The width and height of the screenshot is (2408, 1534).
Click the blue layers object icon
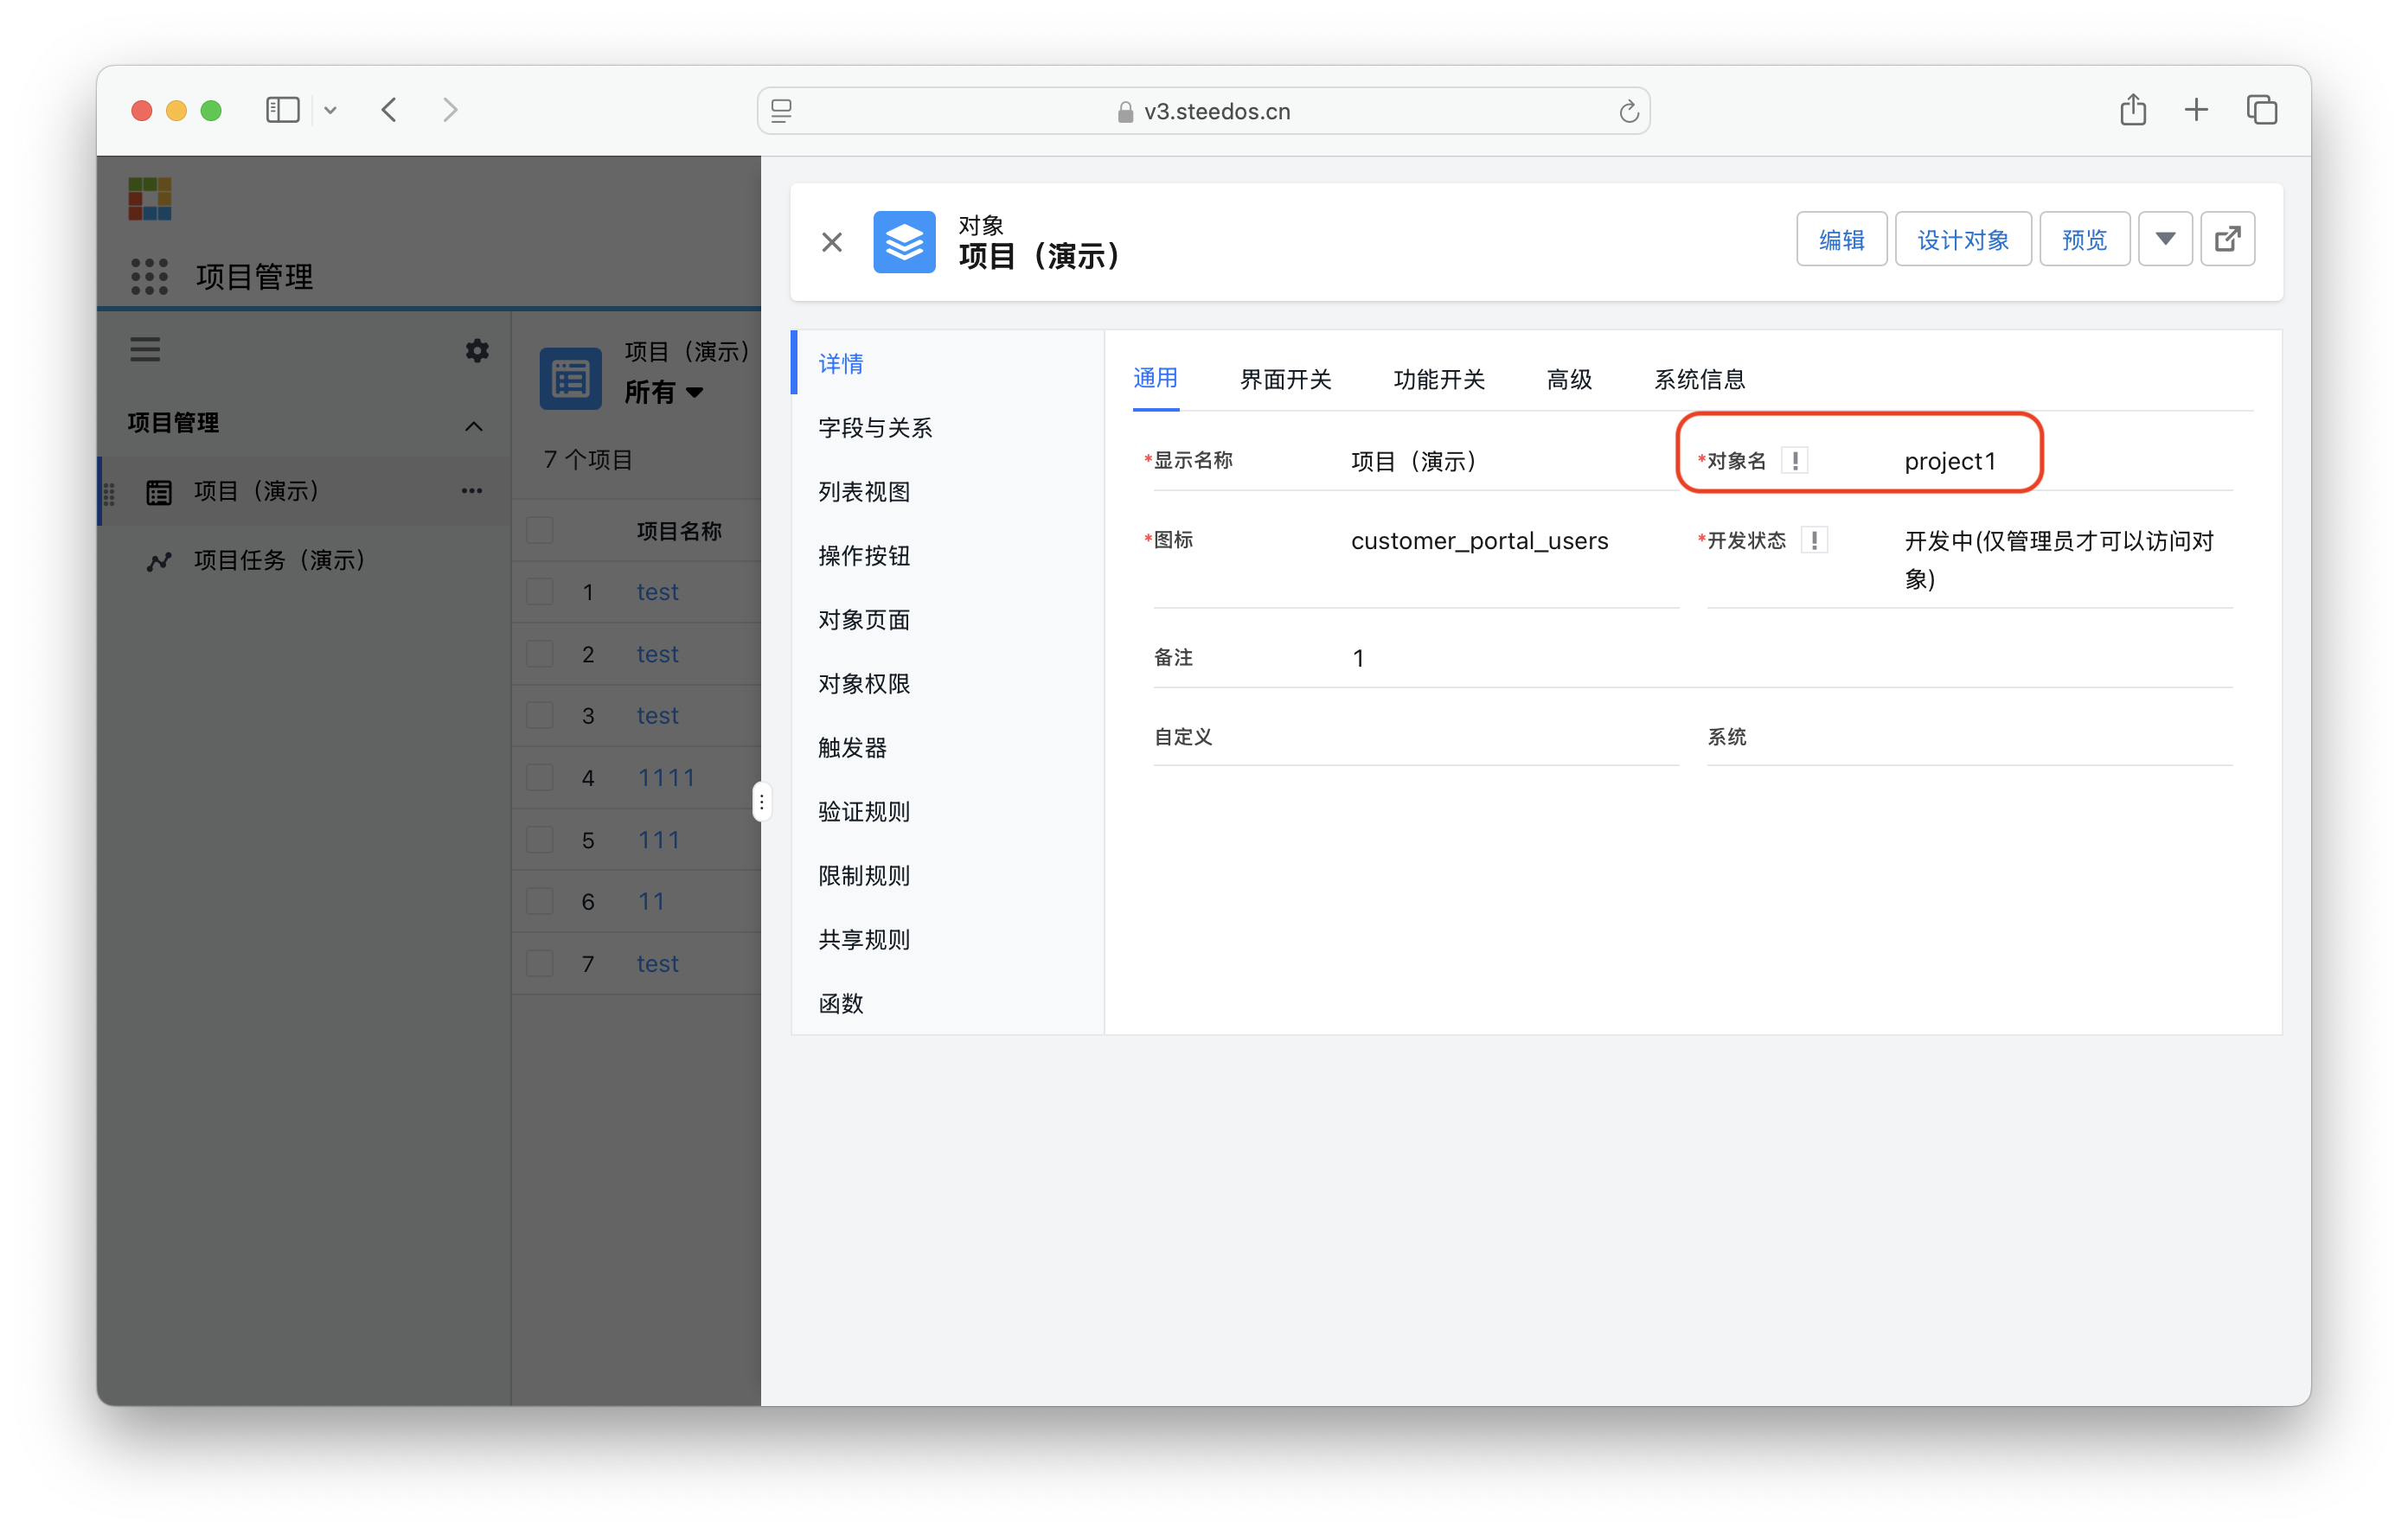coord(904,242)
